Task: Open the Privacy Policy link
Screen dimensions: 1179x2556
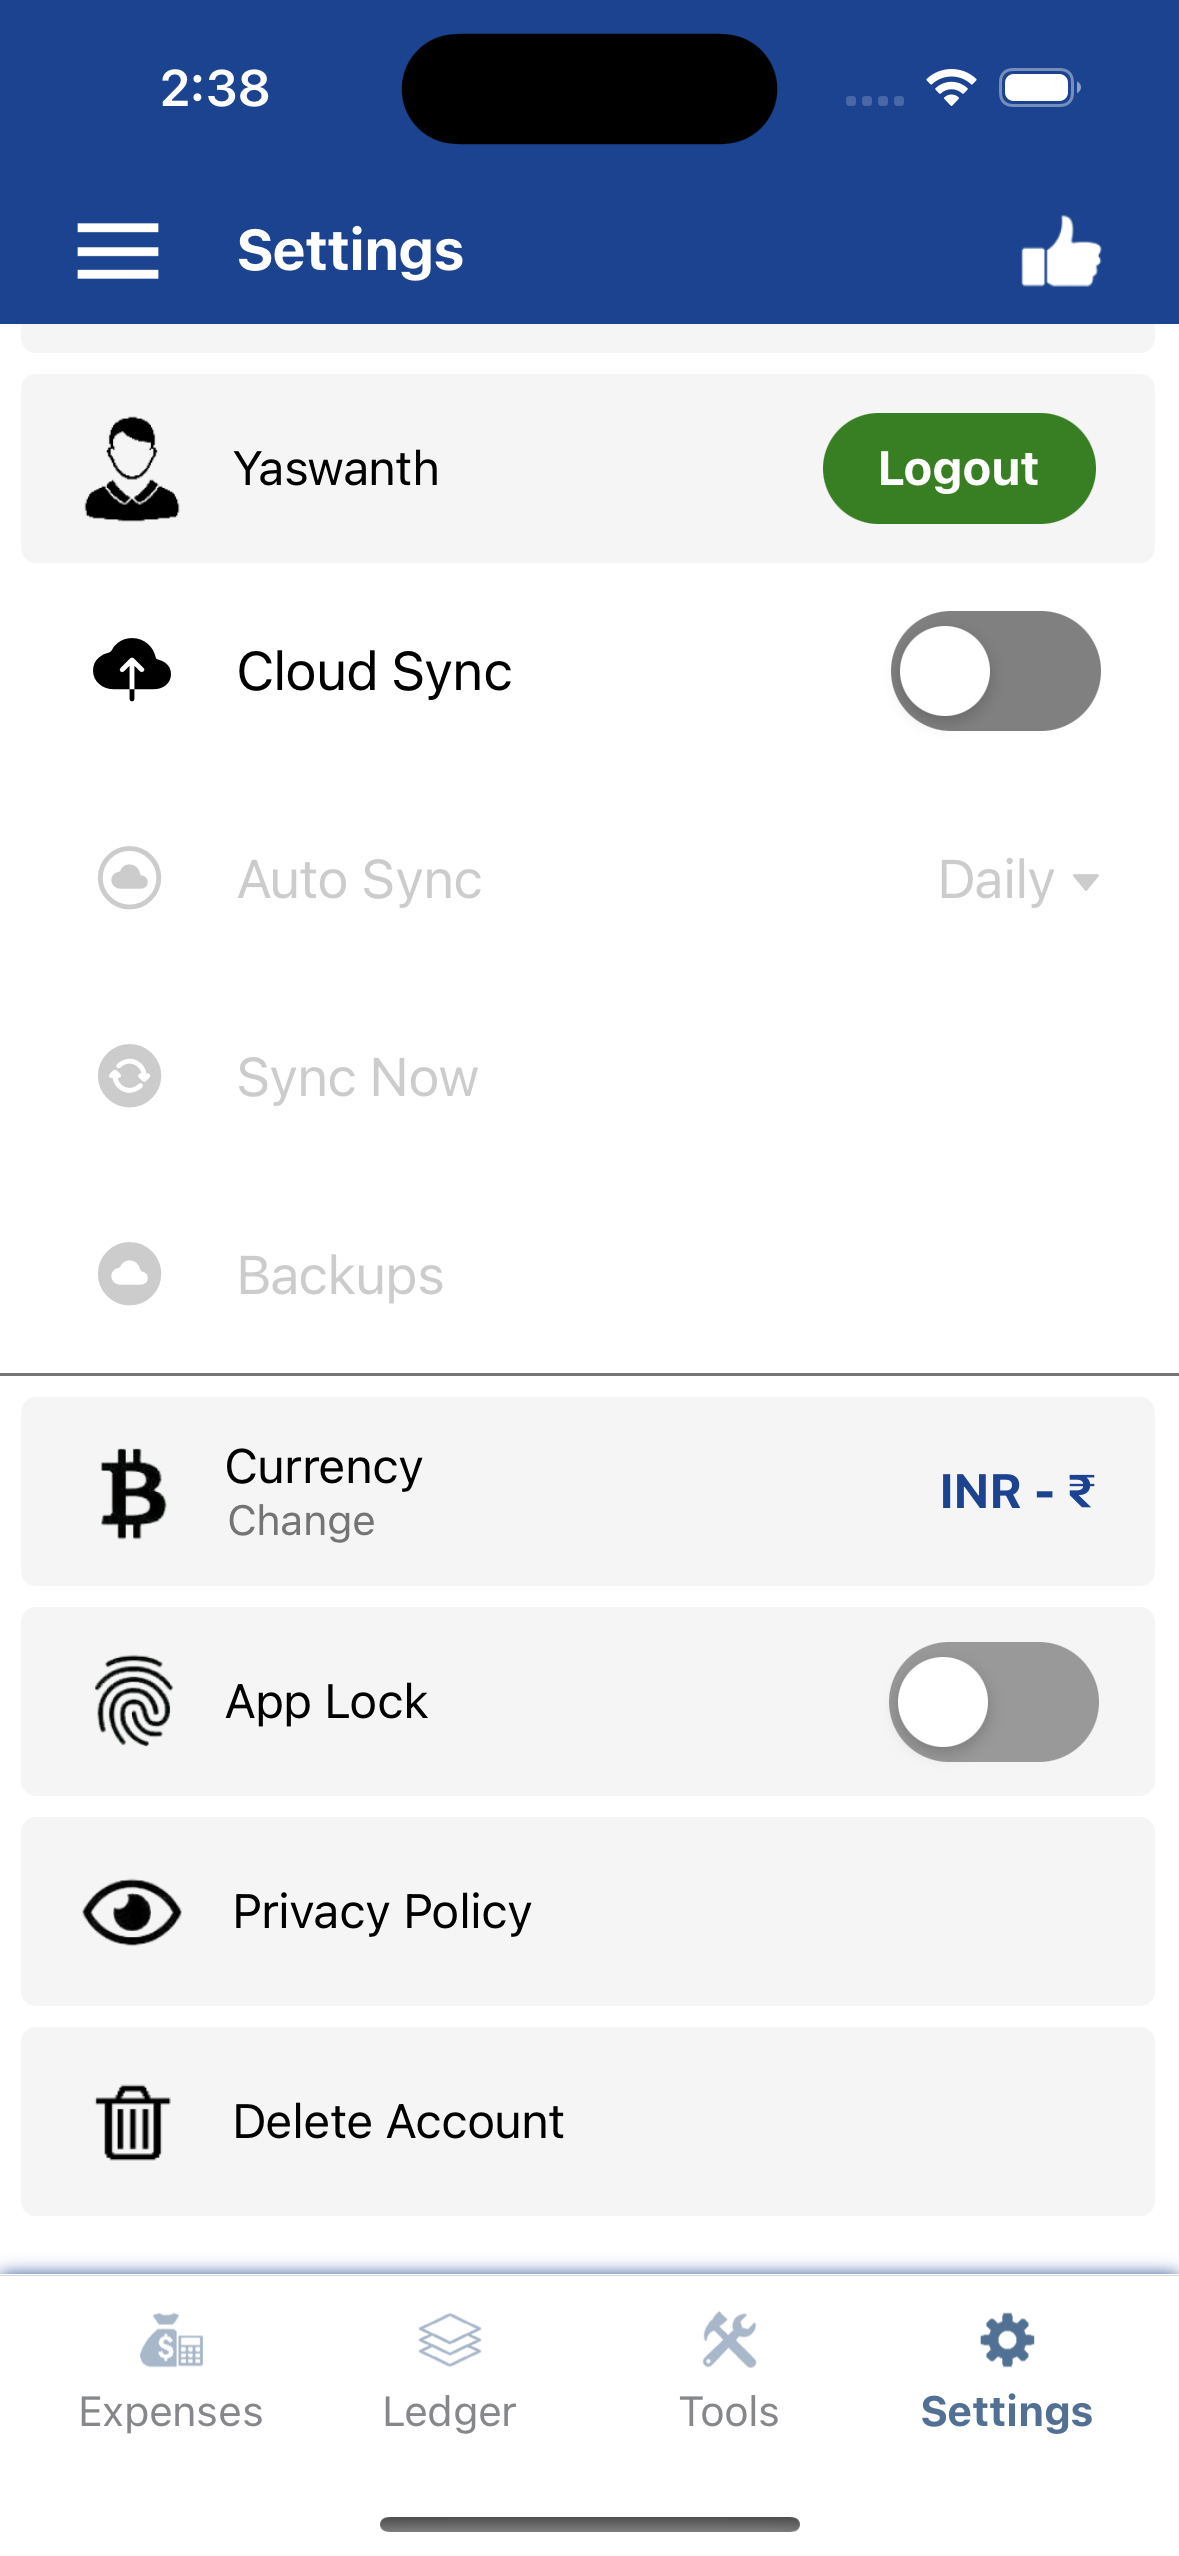Action: [x=382, y=1912]
